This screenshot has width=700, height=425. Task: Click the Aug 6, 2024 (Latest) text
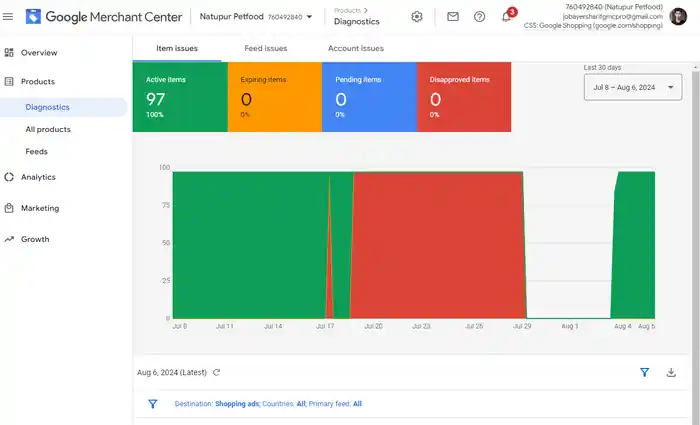coord(172,372)
